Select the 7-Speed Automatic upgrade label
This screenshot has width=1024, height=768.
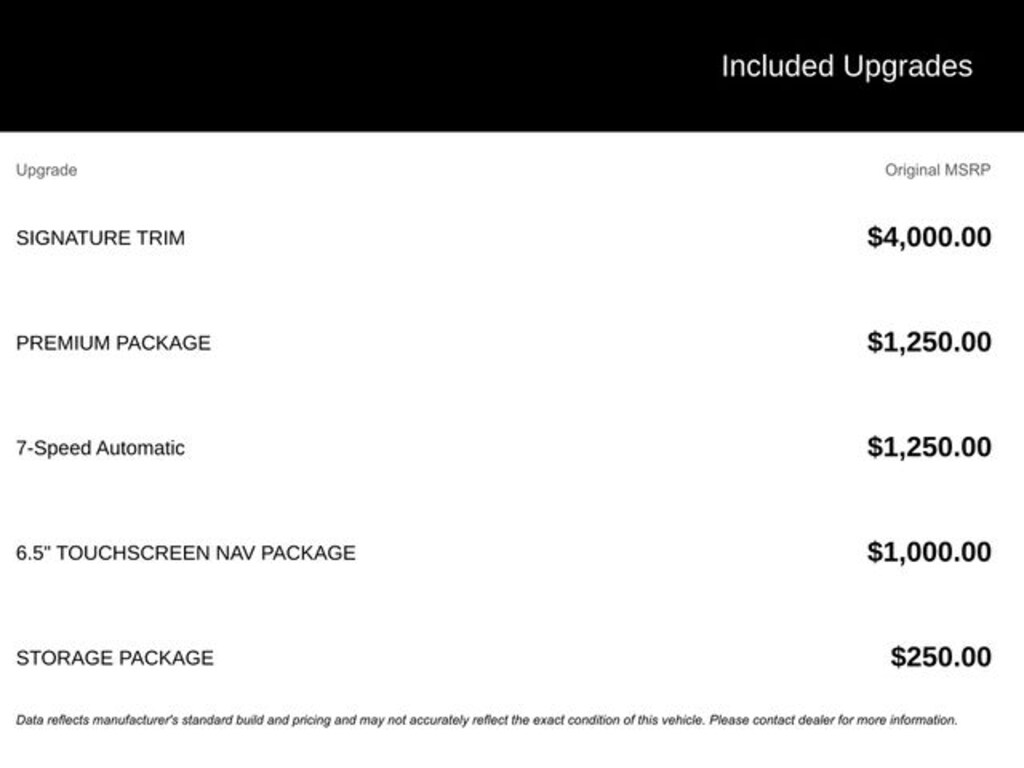[100, 448]
